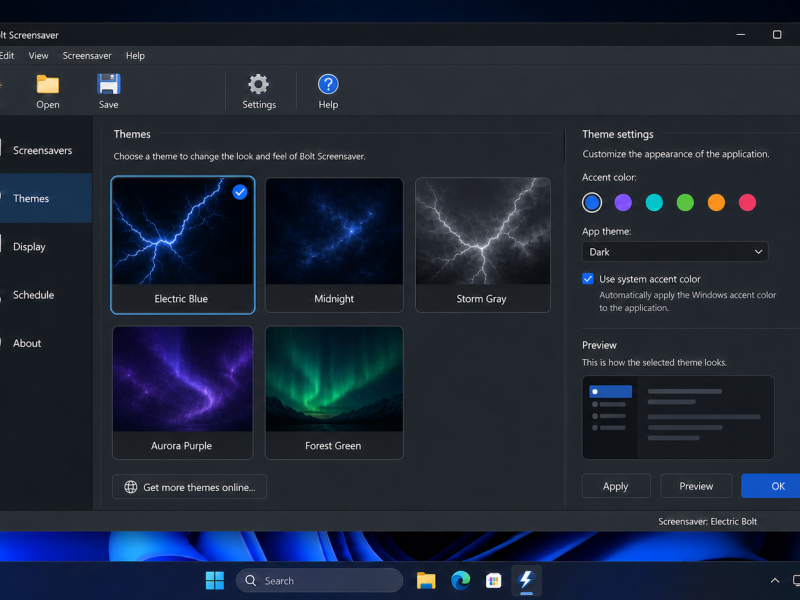Click the Themes panel heading text
Screen dimensions: 800x600
pos(132,134)
